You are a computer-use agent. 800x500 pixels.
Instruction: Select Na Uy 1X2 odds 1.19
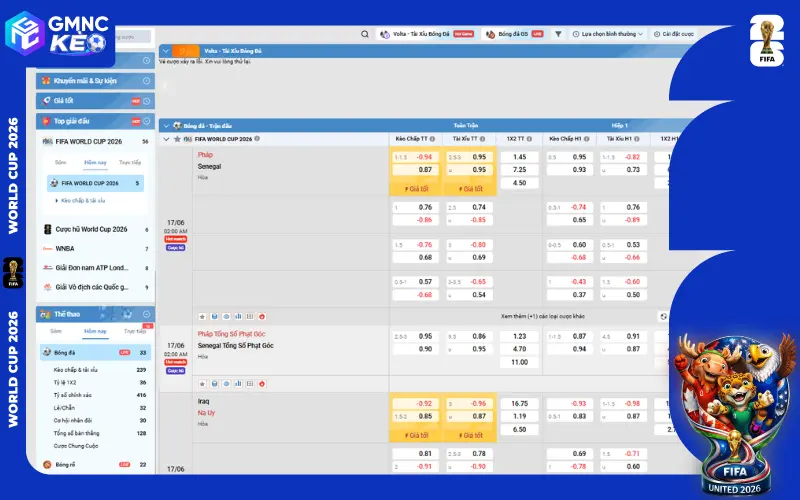pos(519,416)
